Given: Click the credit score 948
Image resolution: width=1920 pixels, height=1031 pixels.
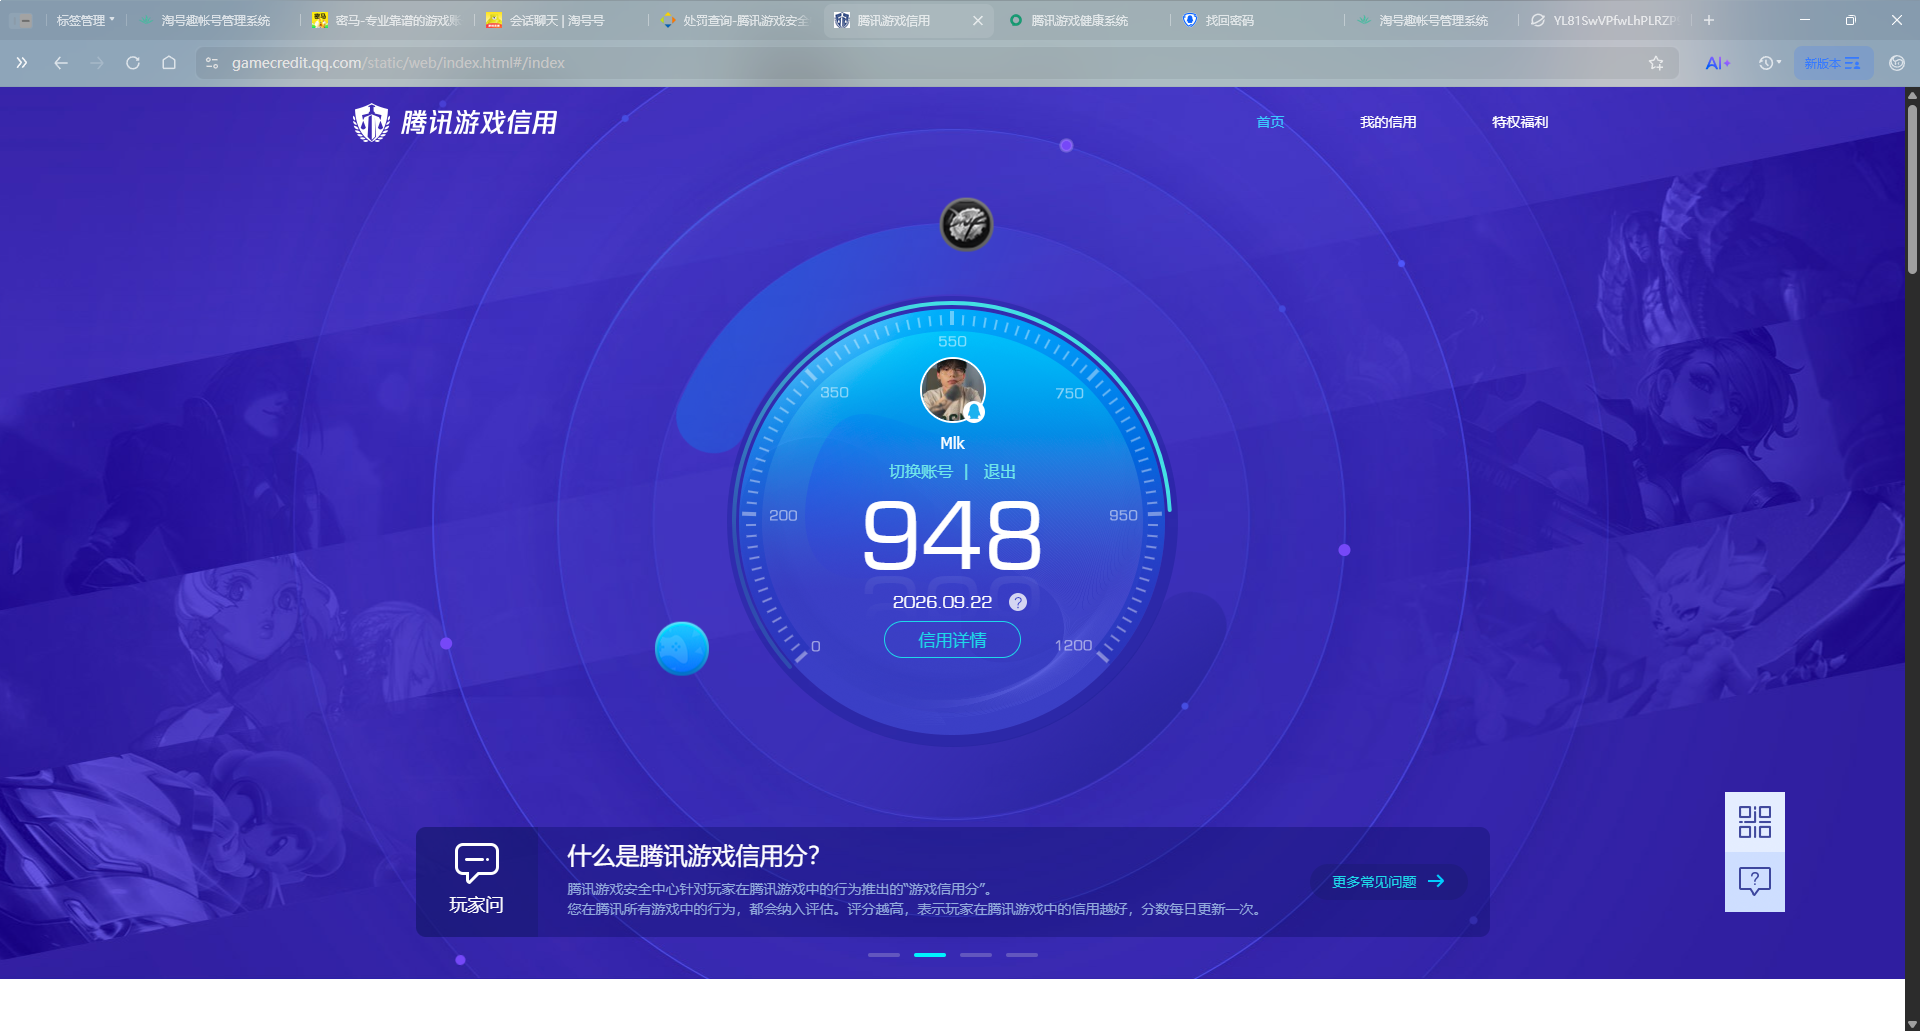Looking at the screenshot, I should (x=952, y=536).
